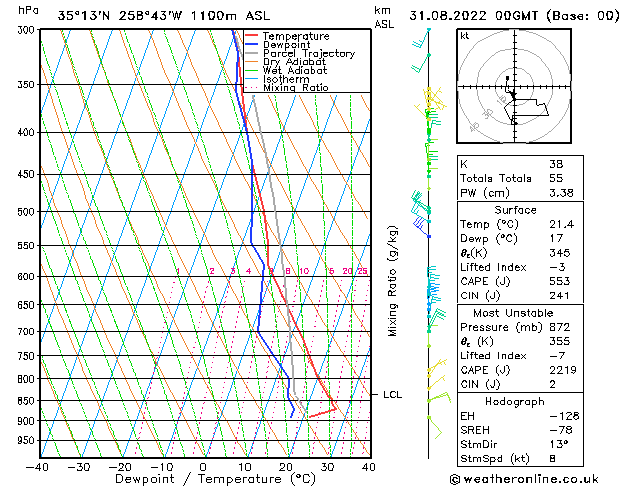The width and height of the screenshot is (629, 486).
Task: Click the 700 pressure level label
Action: 28,332
